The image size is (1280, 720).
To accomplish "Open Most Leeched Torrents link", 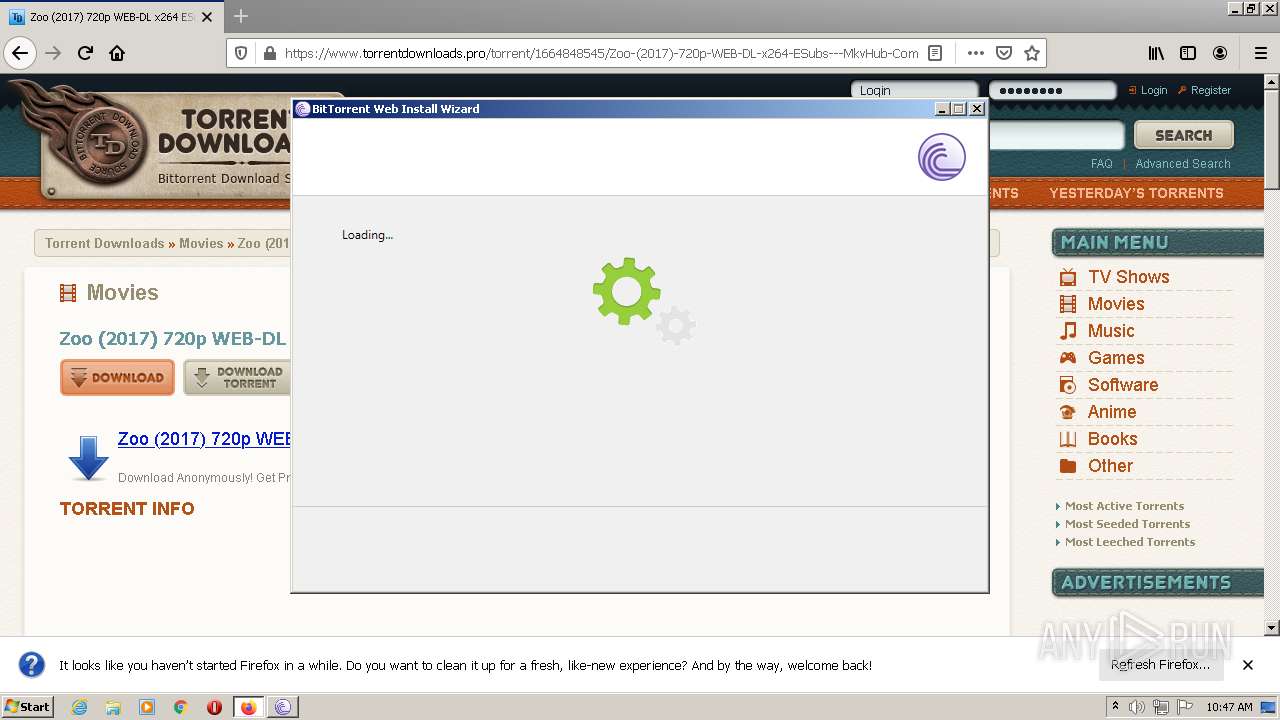I will [1130, 542].
